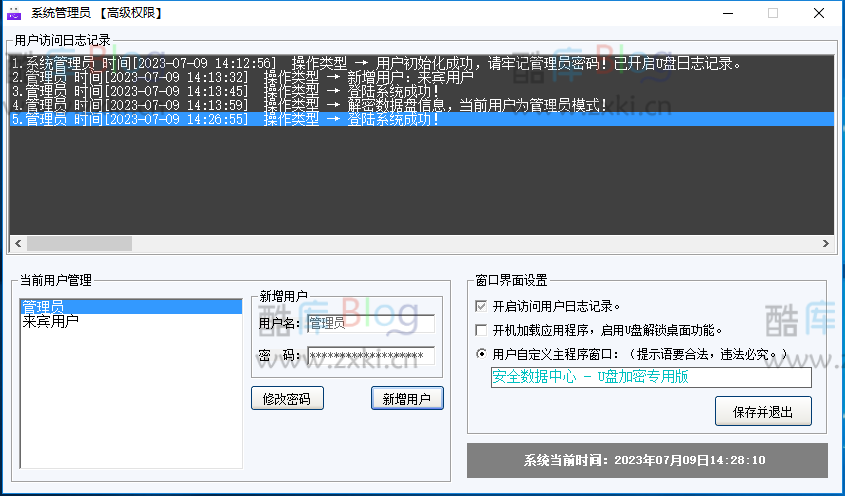Screen dimensions: 845x496
Task: Click the 用户名 input field
Action: point(371,323)
